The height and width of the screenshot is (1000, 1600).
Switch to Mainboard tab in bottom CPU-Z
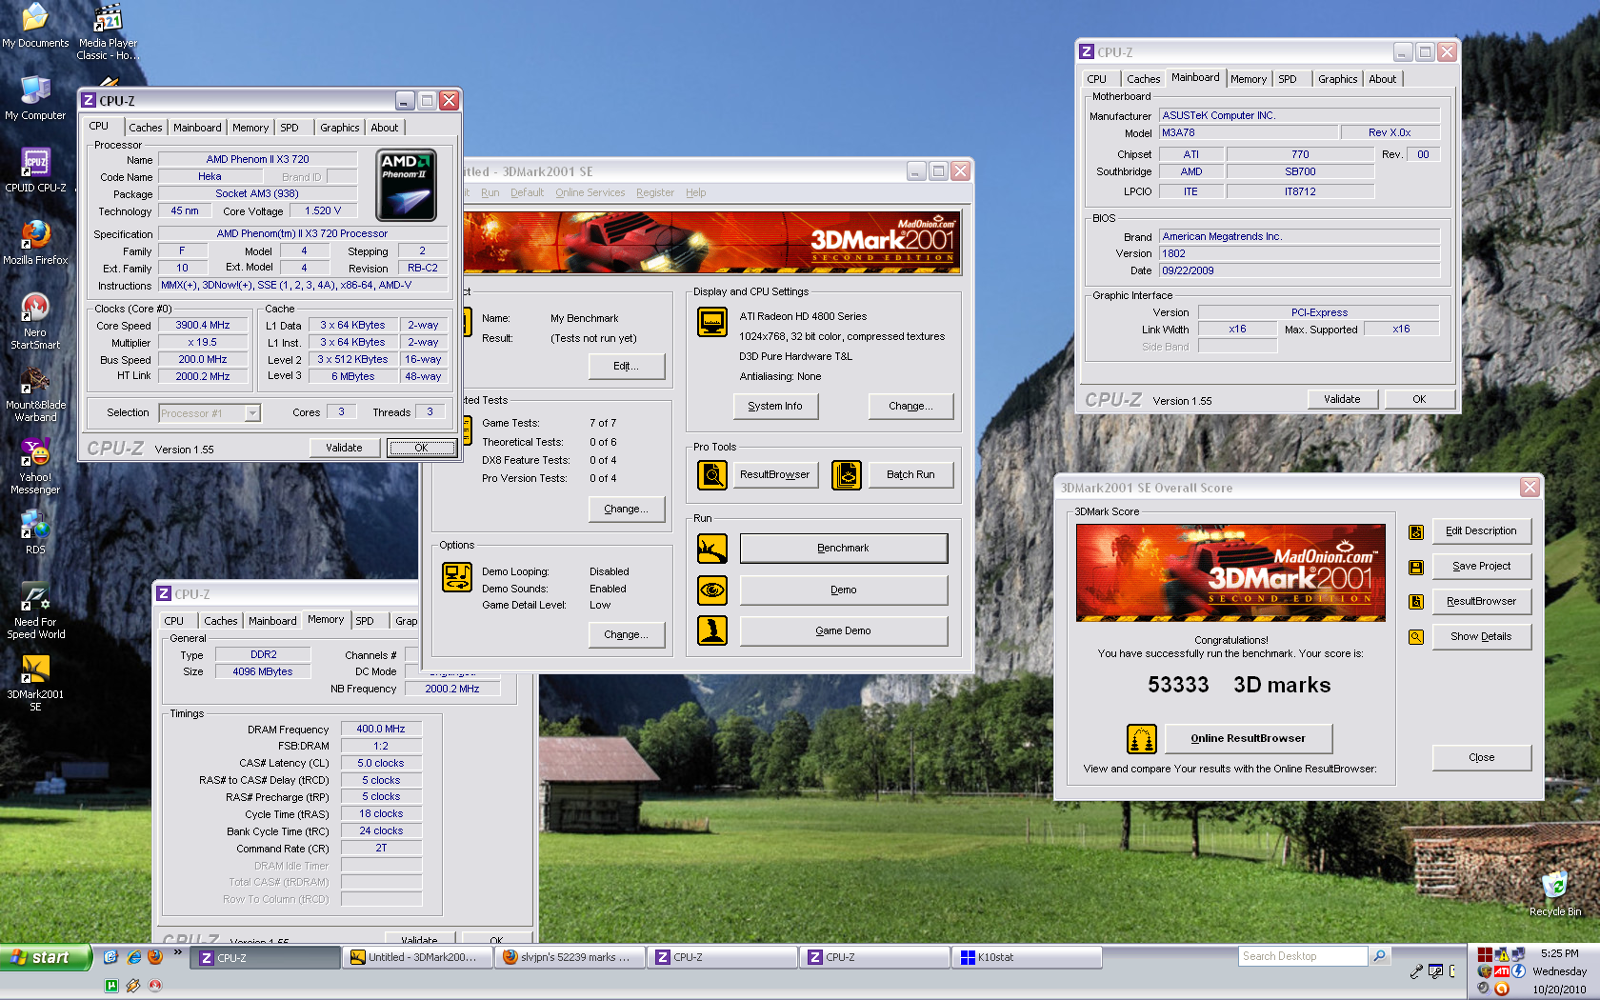pyautogui.click(x=272, y=621)
